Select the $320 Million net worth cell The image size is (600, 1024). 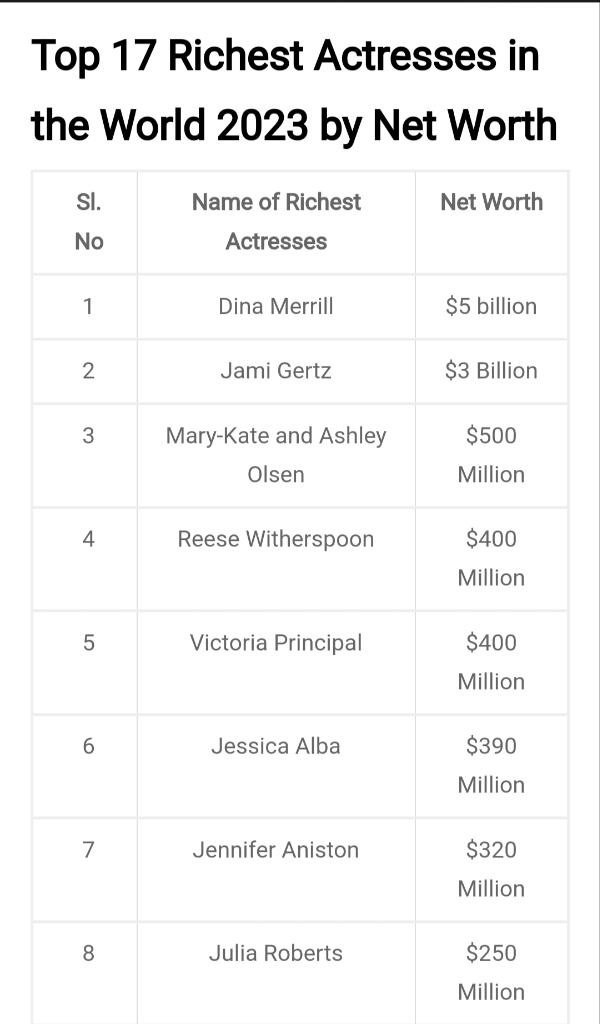pos(491,869)
